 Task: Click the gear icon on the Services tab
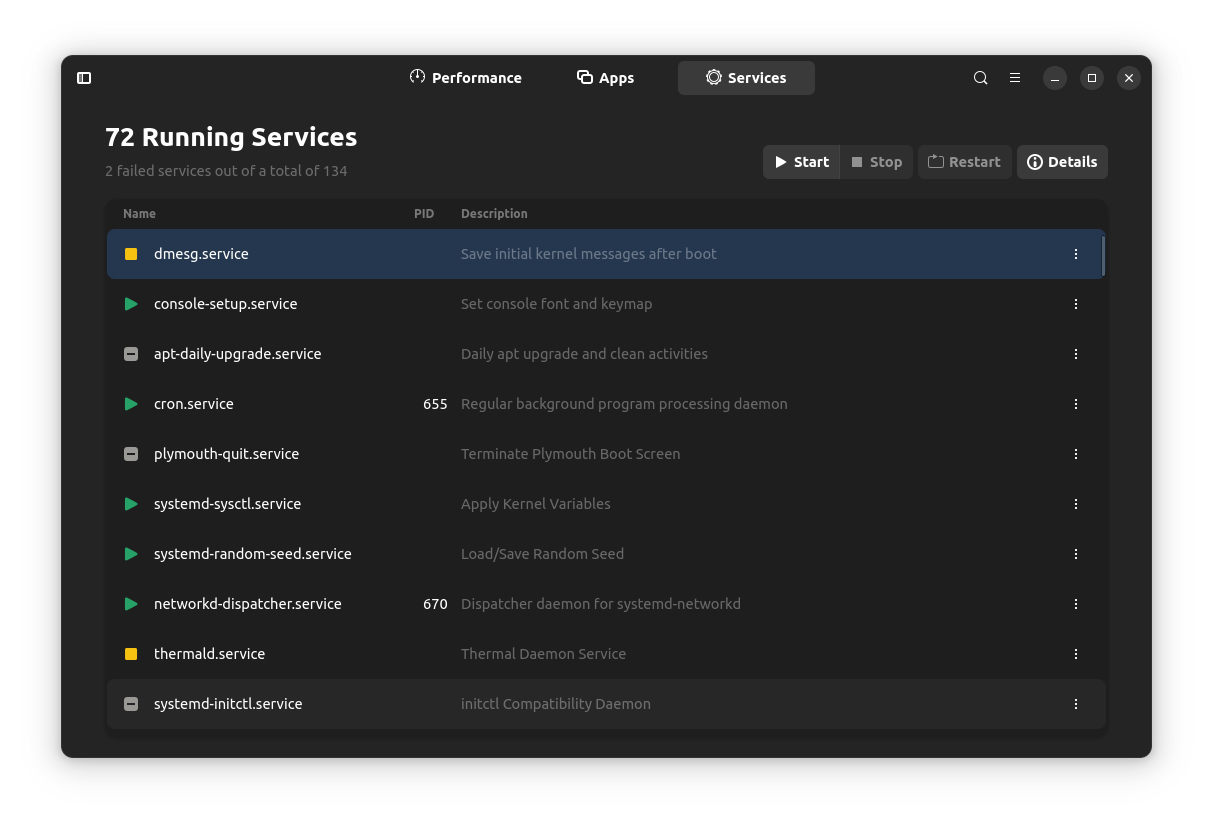tap(714, 77)
